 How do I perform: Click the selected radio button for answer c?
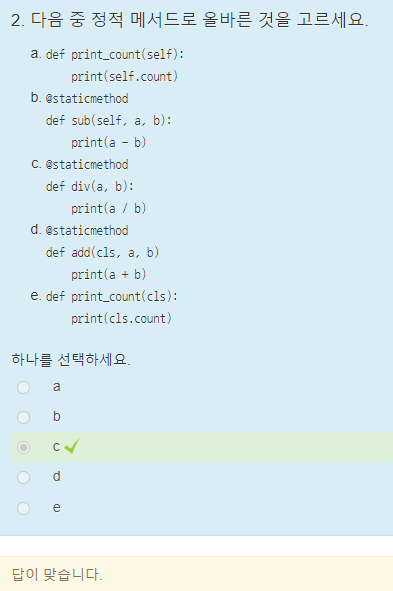(23, 447)
